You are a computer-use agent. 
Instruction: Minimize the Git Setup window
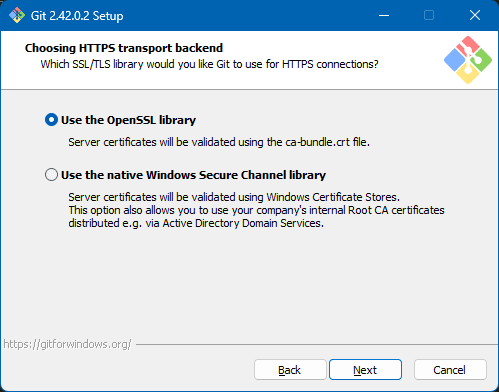tap(384, 15)
